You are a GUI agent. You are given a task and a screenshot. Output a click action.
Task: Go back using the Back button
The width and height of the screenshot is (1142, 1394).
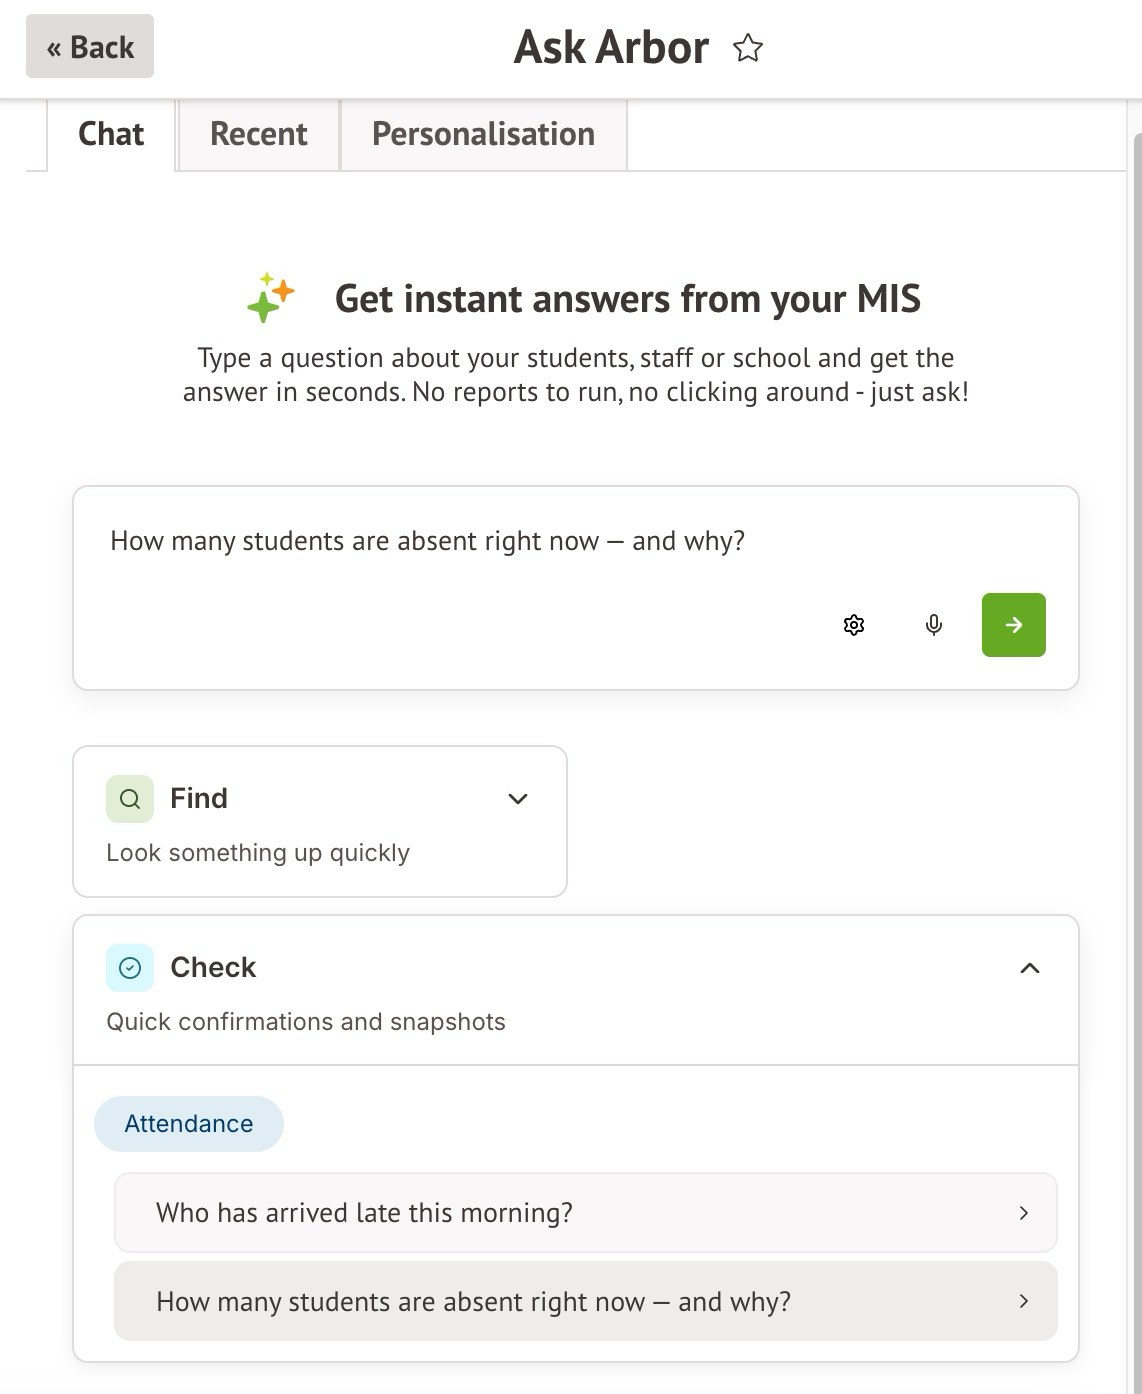[90, 47]
